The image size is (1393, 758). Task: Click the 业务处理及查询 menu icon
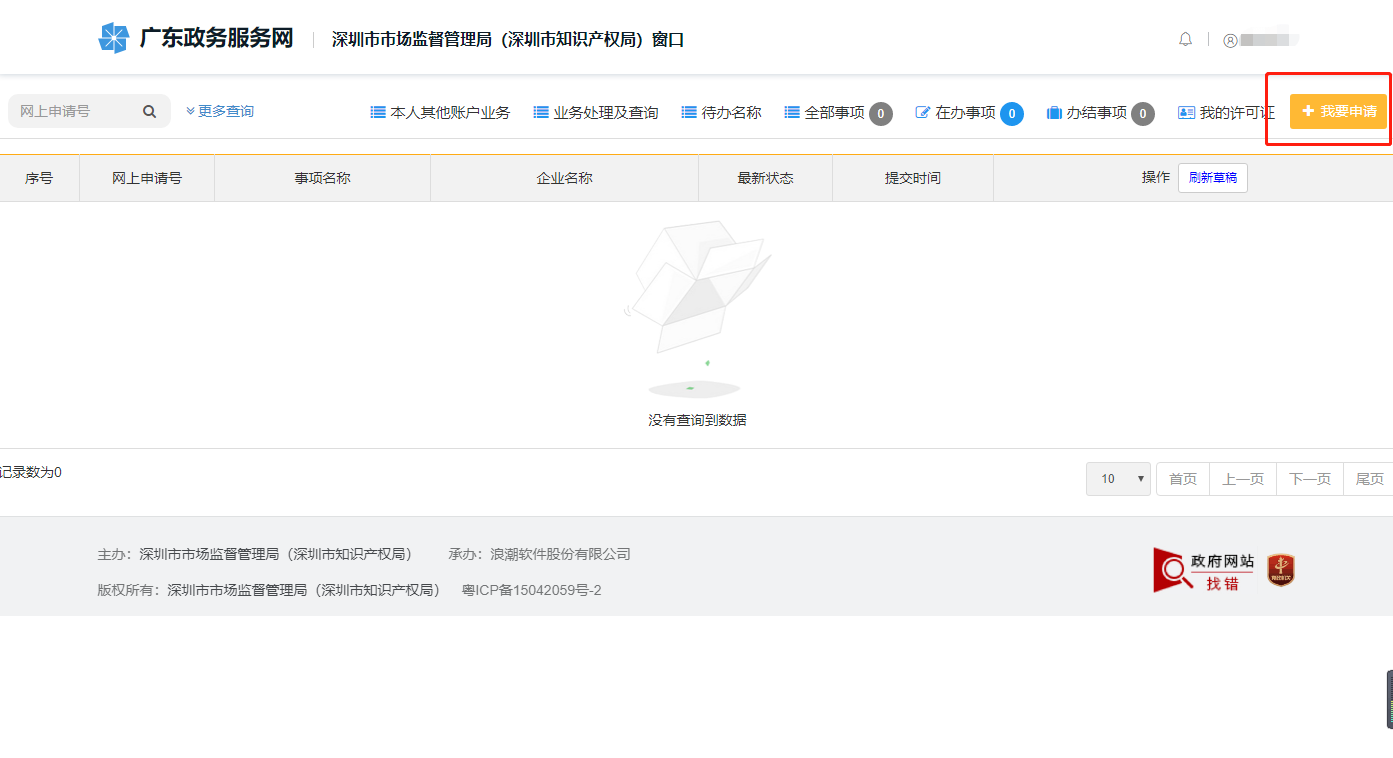tap(539, 112)
